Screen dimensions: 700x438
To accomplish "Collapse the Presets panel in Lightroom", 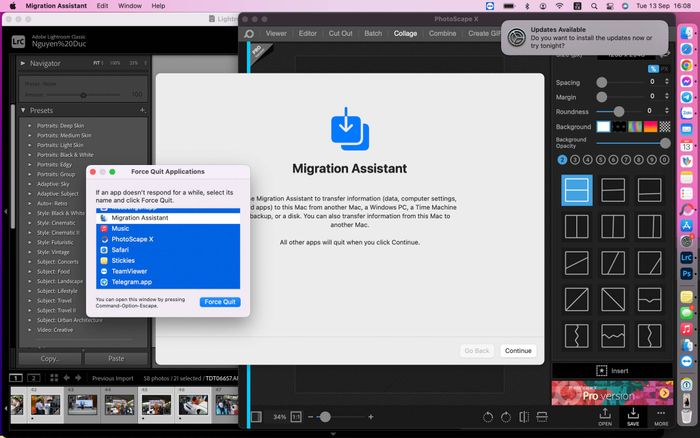I will pos(23,110).
